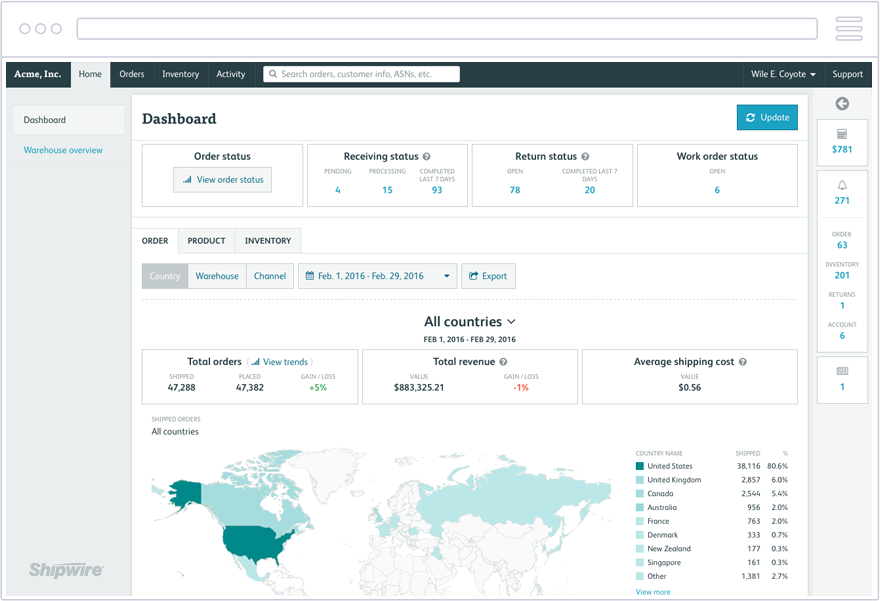This screenshot has width=880, height=601.
Task: Click the search magnifier in the top bar
Action: click(x=272, y=73)
